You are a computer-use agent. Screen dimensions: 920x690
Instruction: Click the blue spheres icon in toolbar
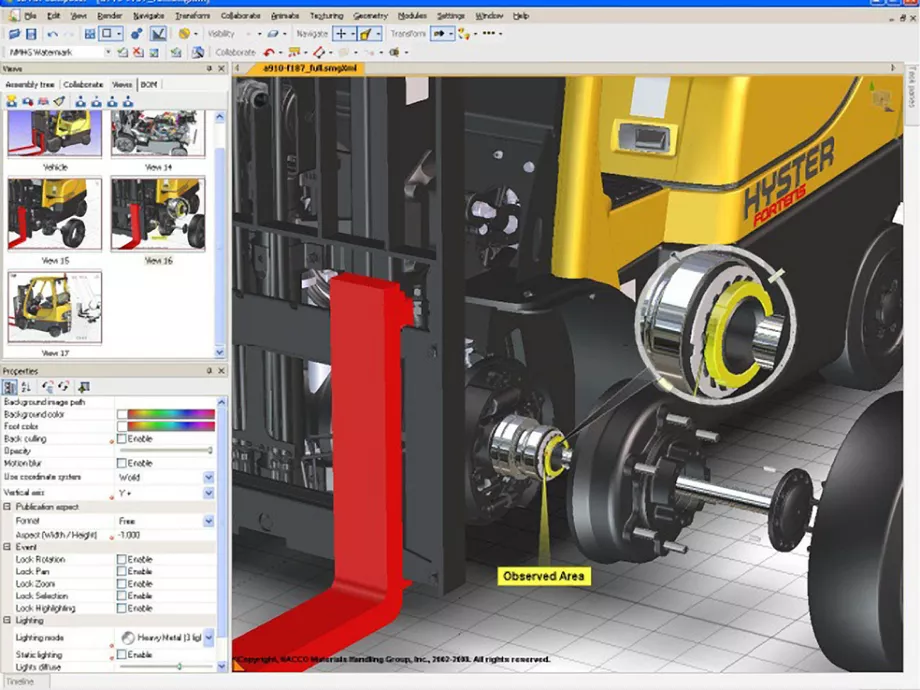tap(137, 34)
